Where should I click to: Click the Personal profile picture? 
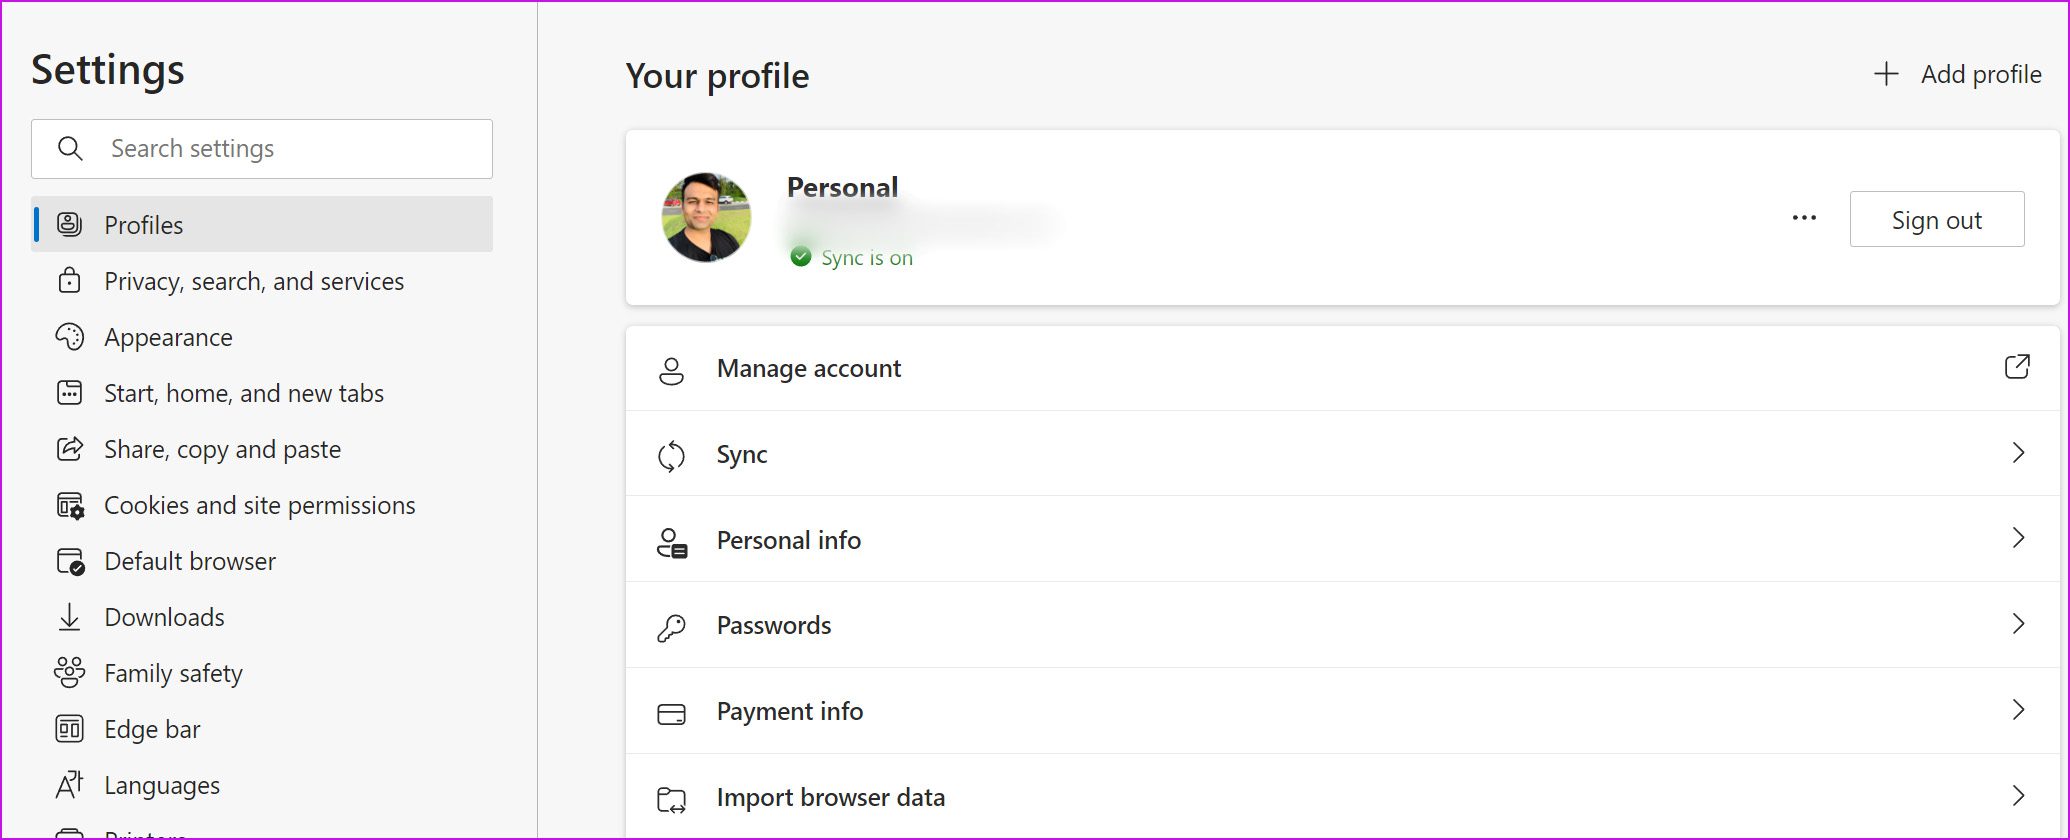click(706, 217)
